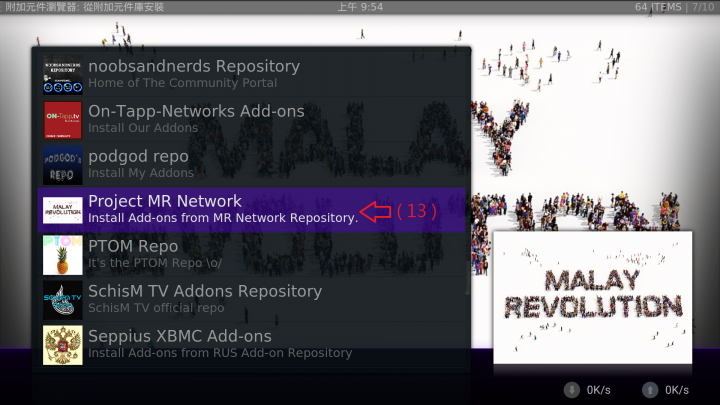Click the 上午 9:54 clock
Viewport: 720px width, 405px height.
tap(360, 7)
